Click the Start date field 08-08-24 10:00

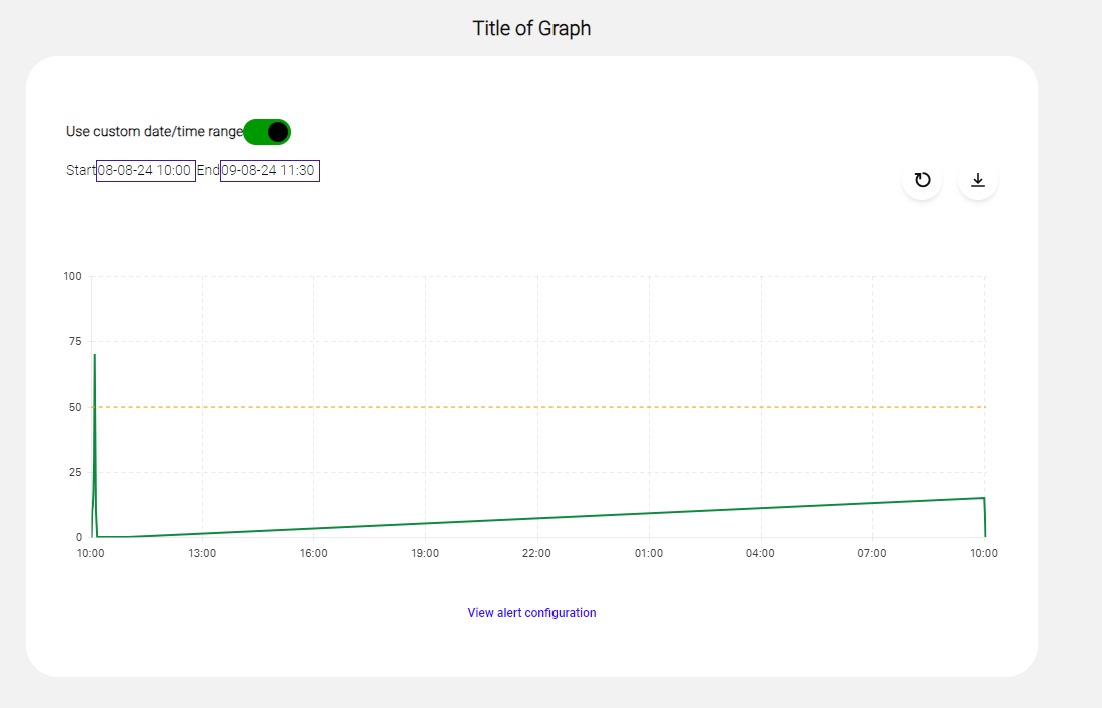pyautogui.click(x=145, y=171)
